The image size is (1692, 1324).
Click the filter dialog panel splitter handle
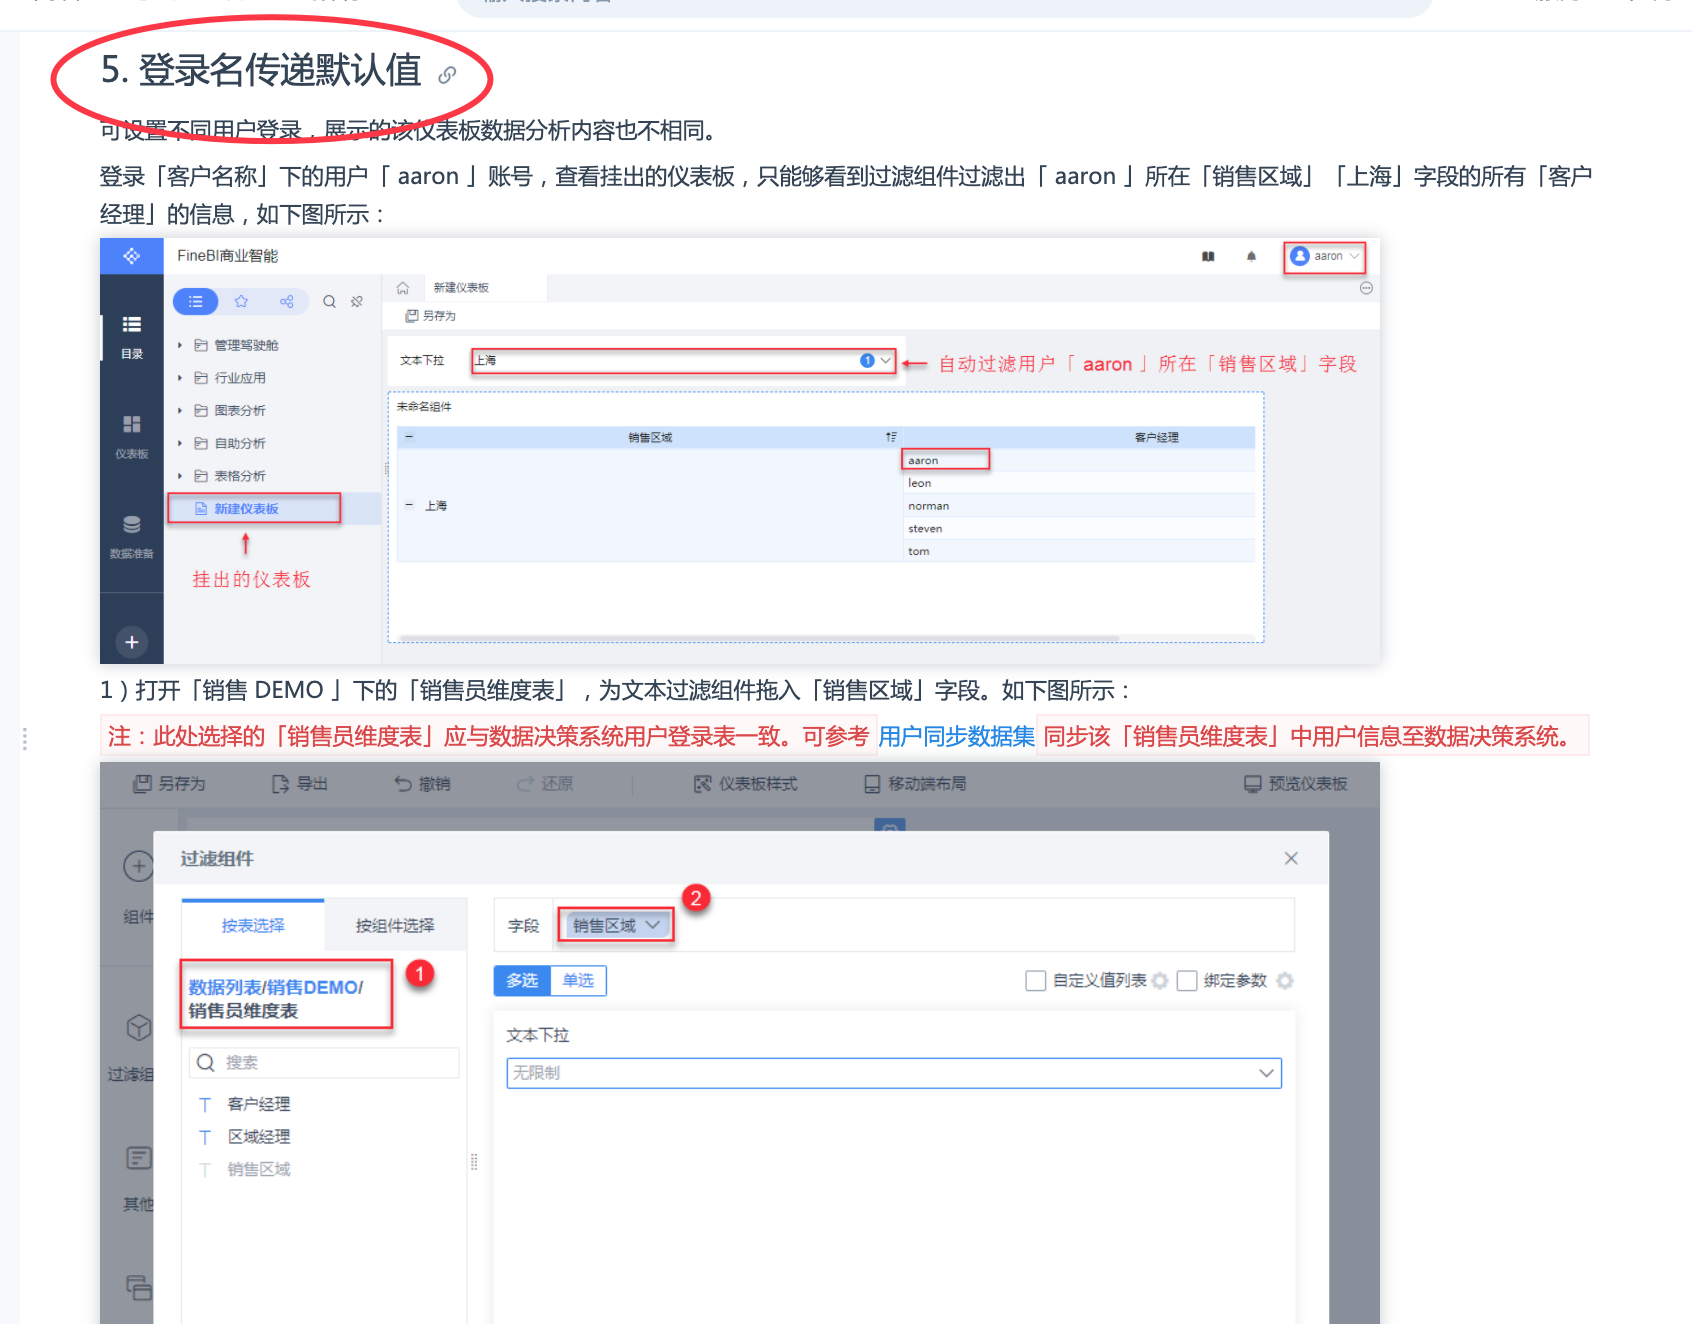[474, 1161]
